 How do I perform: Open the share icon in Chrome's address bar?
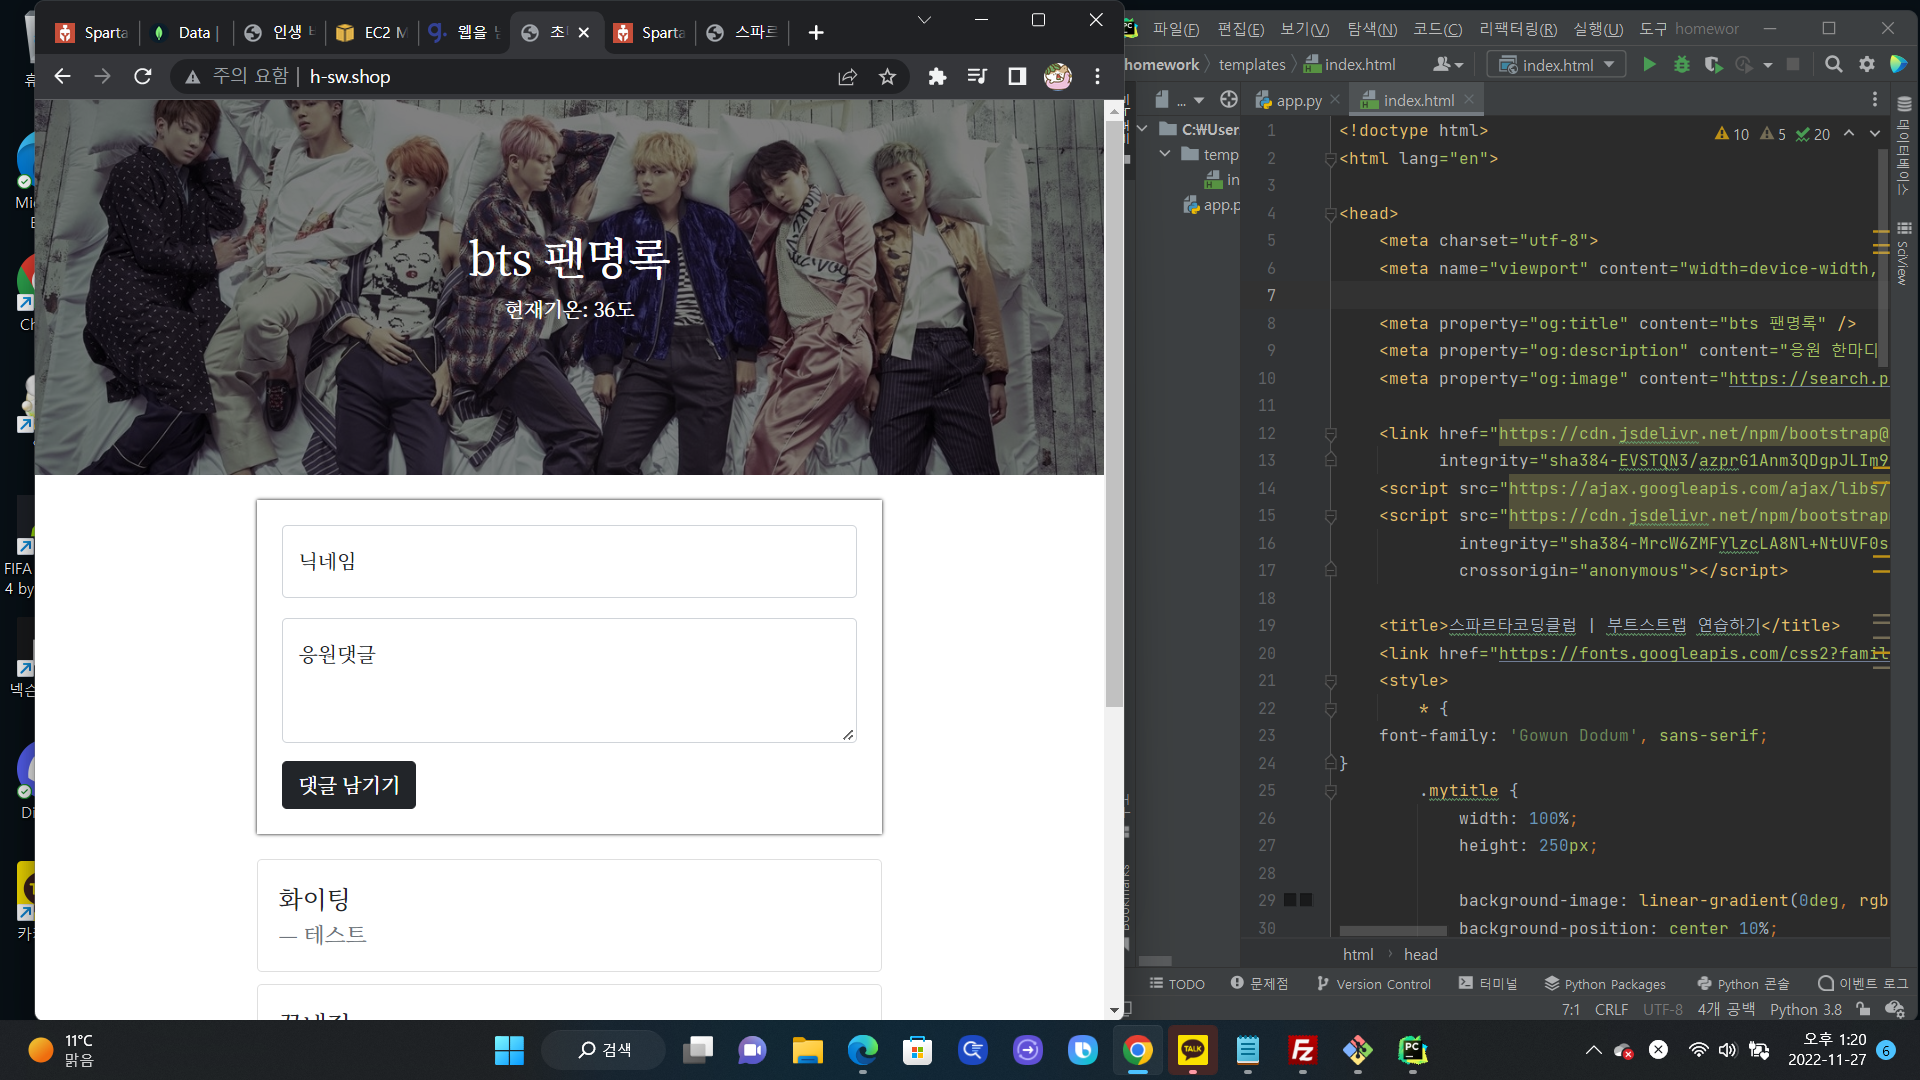click(x=848, y=77)
